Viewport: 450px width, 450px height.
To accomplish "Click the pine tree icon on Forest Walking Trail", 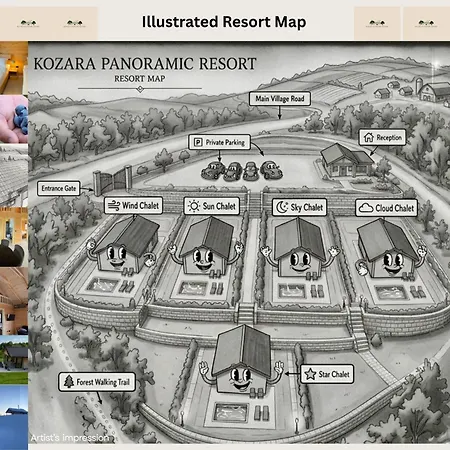I will (x=69, y=381).
